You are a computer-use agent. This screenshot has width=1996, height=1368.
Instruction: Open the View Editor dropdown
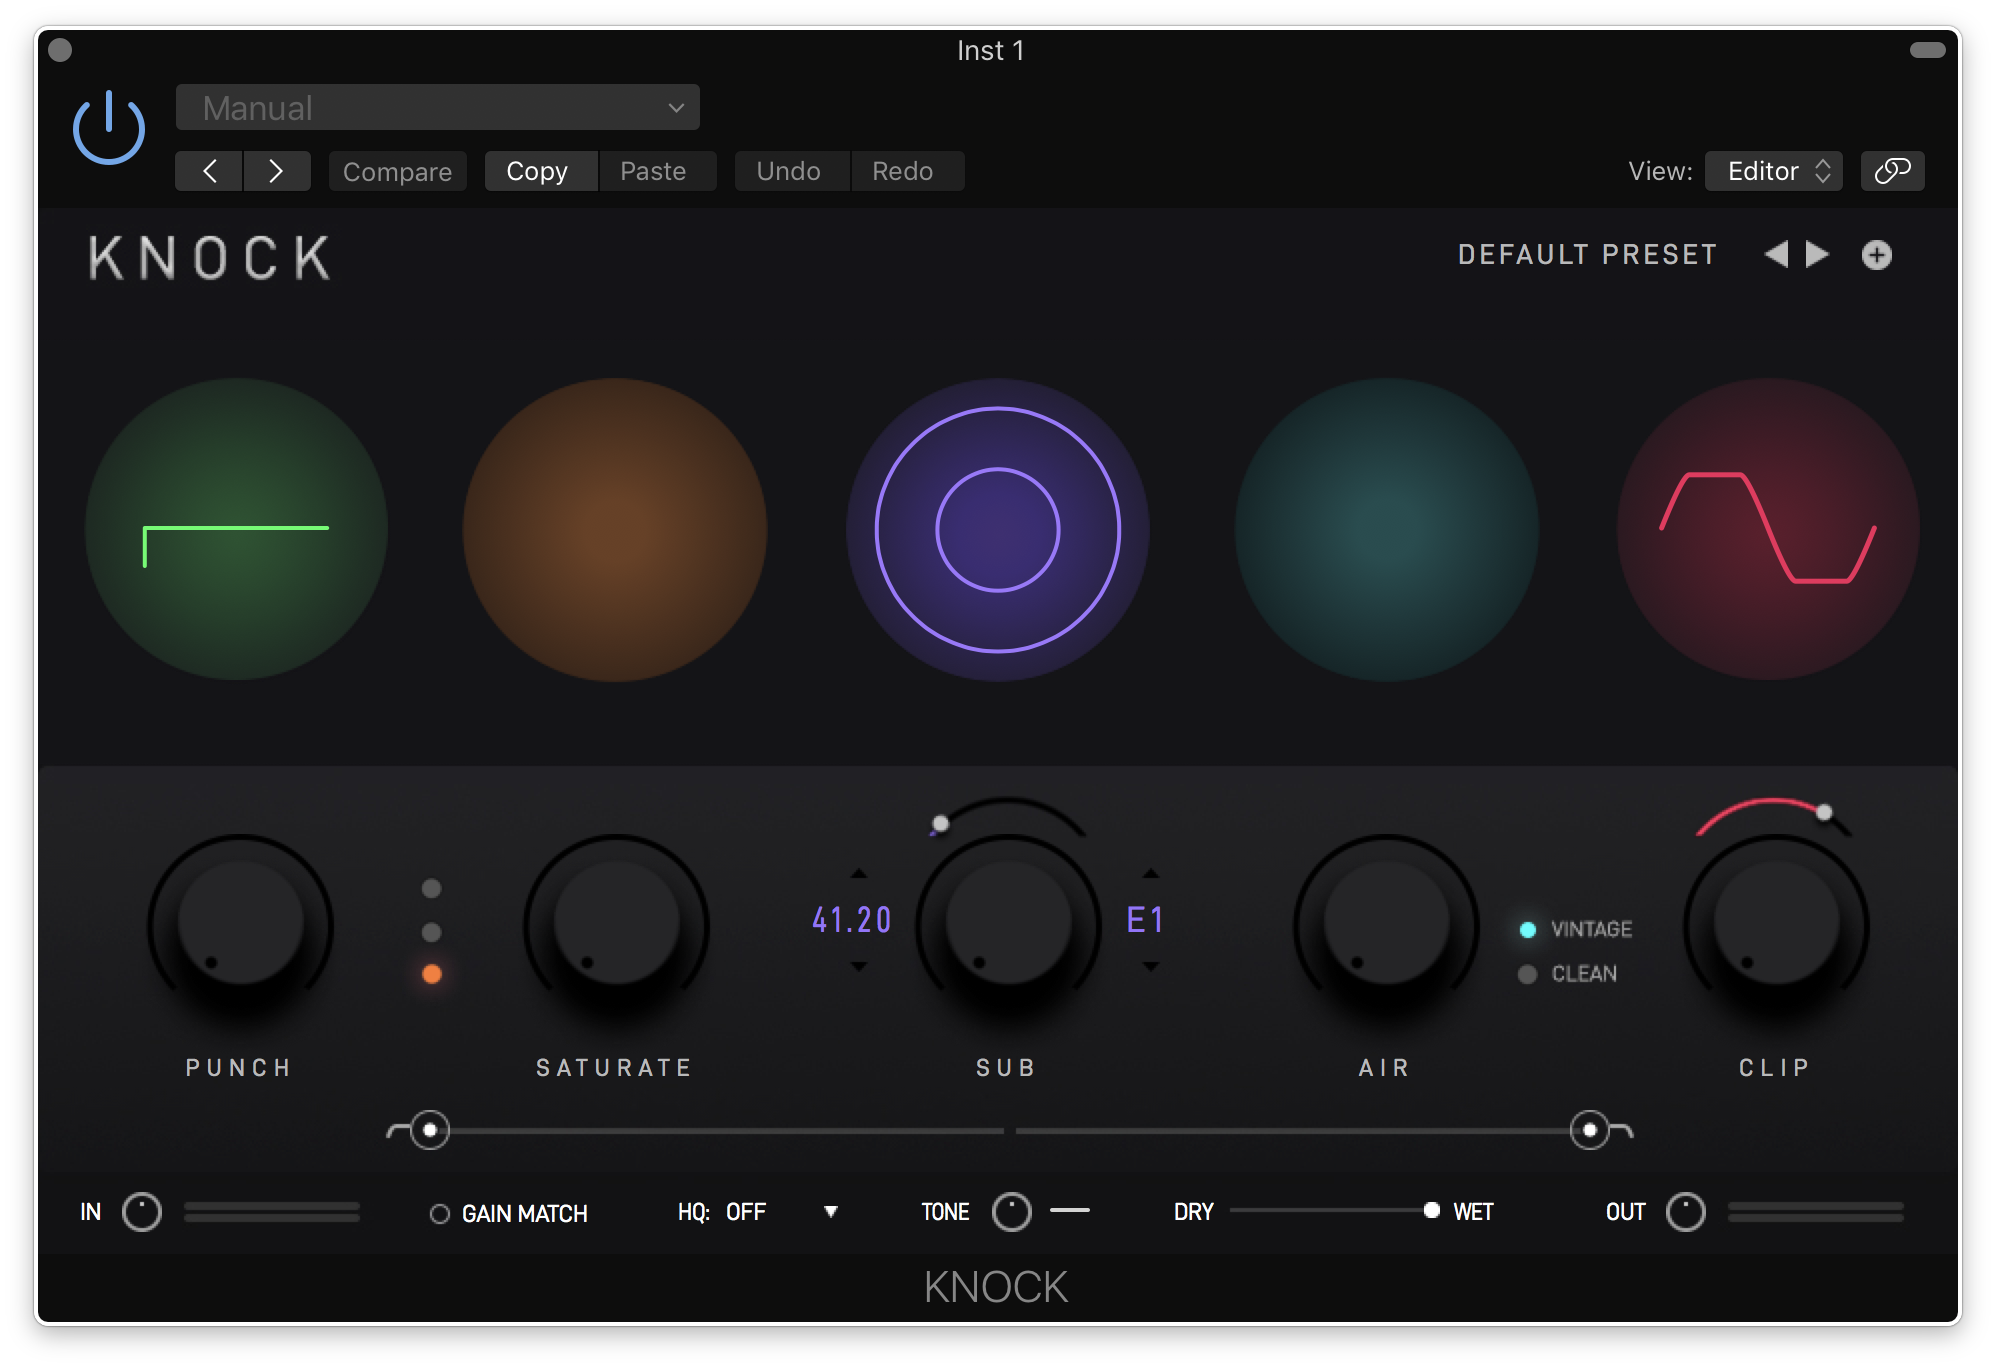(x=1773, y=171)
